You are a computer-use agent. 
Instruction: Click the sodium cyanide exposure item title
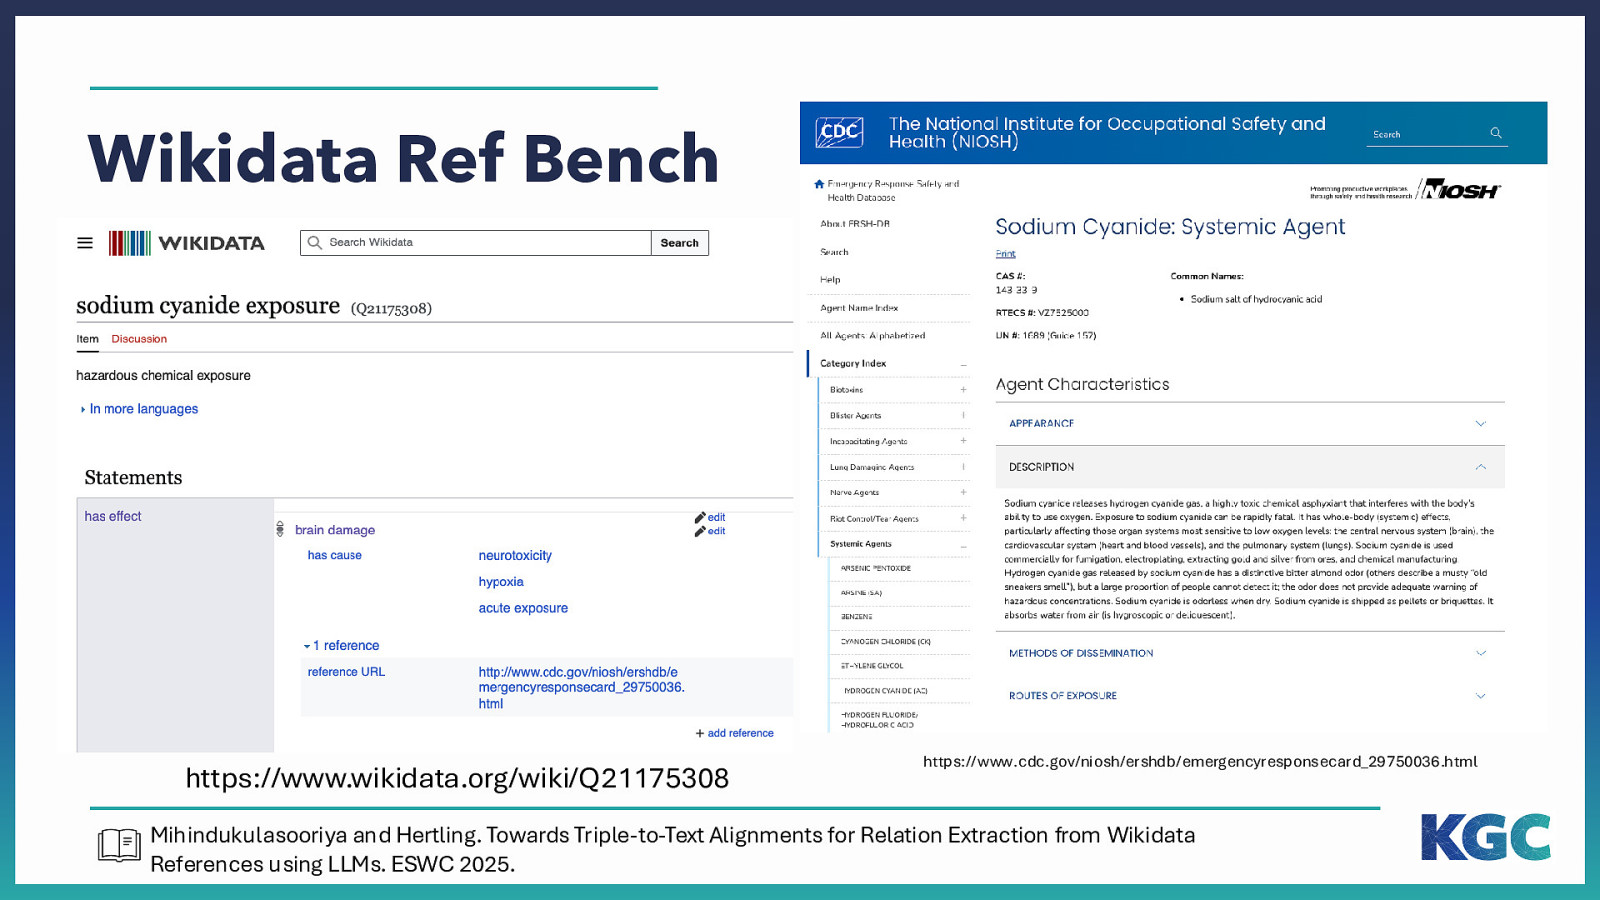pos(208,305)
